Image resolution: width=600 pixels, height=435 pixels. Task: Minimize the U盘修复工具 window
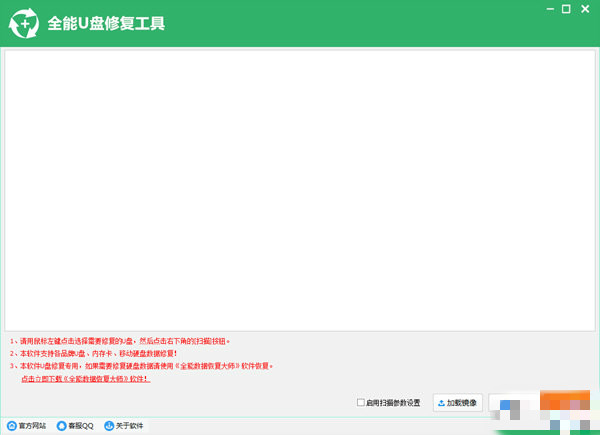550,9
